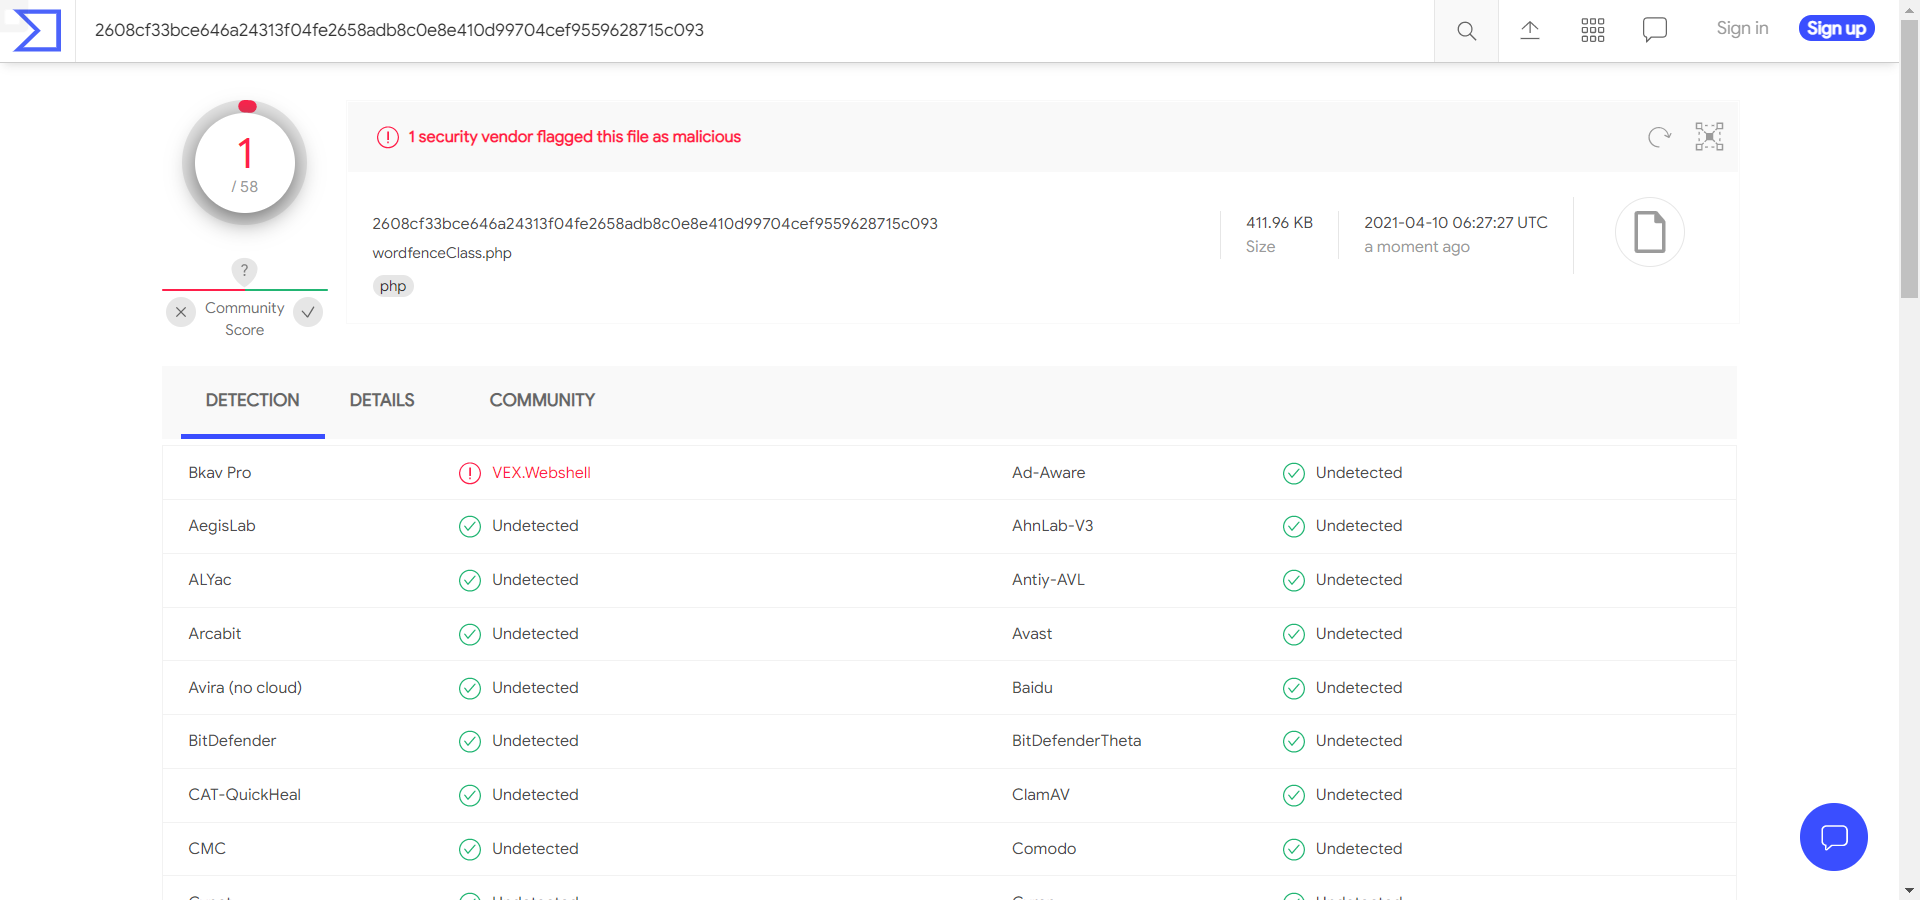Screen dimensions: 1920x900
Task: Click the BitDefenderTheta vendor name
Action: coord(1076,741)
